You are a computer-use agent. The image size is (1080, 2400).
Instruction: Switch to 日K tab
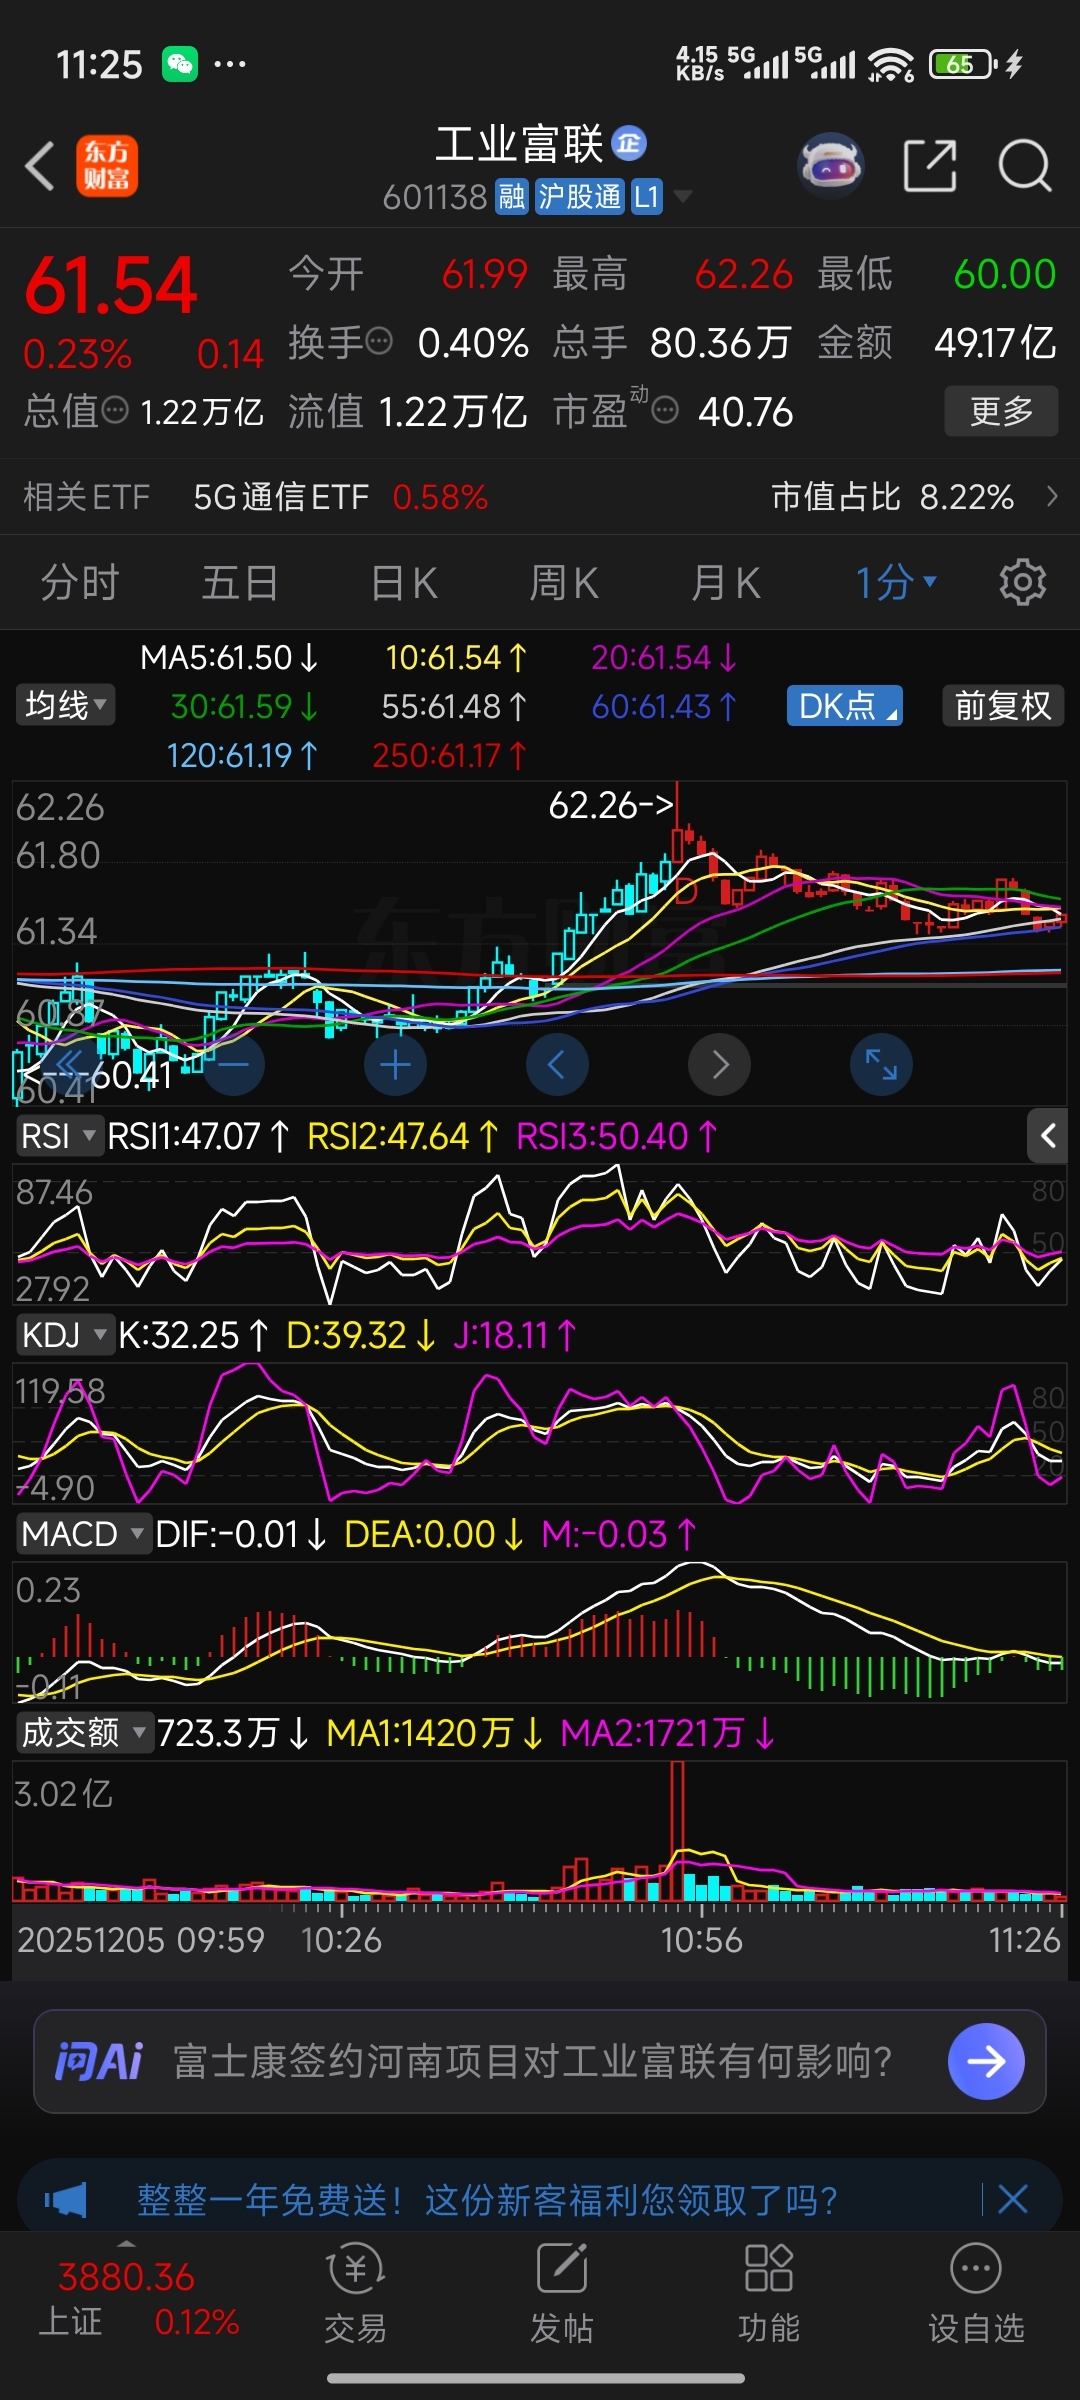pyautogui.click(x=404, y=582)
